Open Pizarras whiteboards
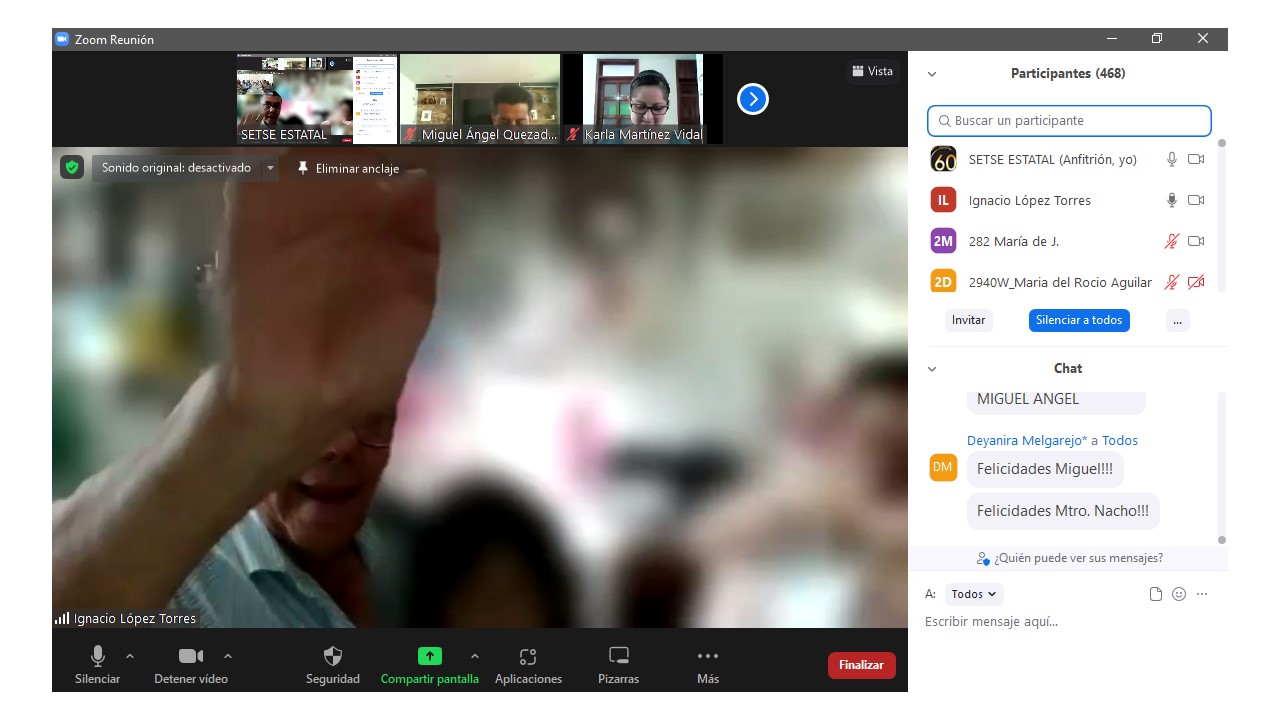The height and width of the screenshot is (720, 1280). (618, 665)
